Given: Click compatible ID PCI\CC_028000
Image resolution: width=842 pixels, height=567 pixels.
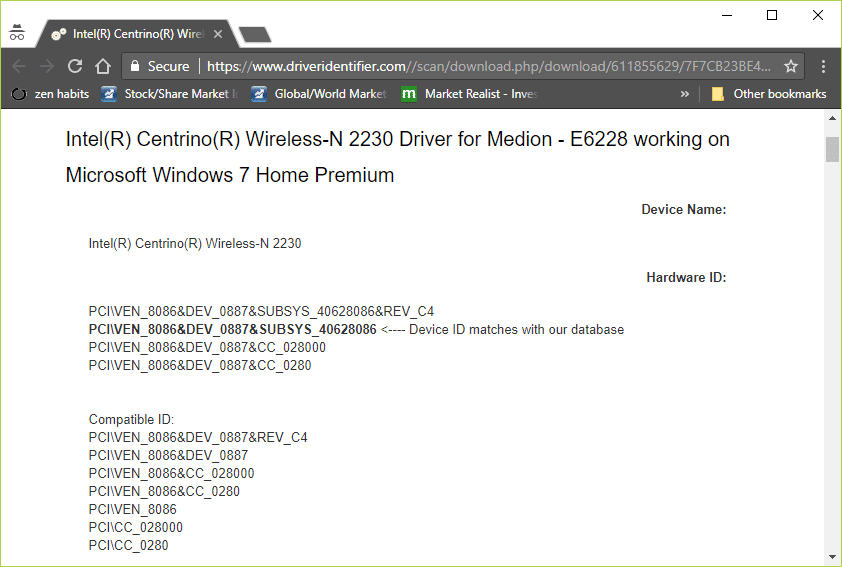Looking at the screenshot, I should (136, 527).
